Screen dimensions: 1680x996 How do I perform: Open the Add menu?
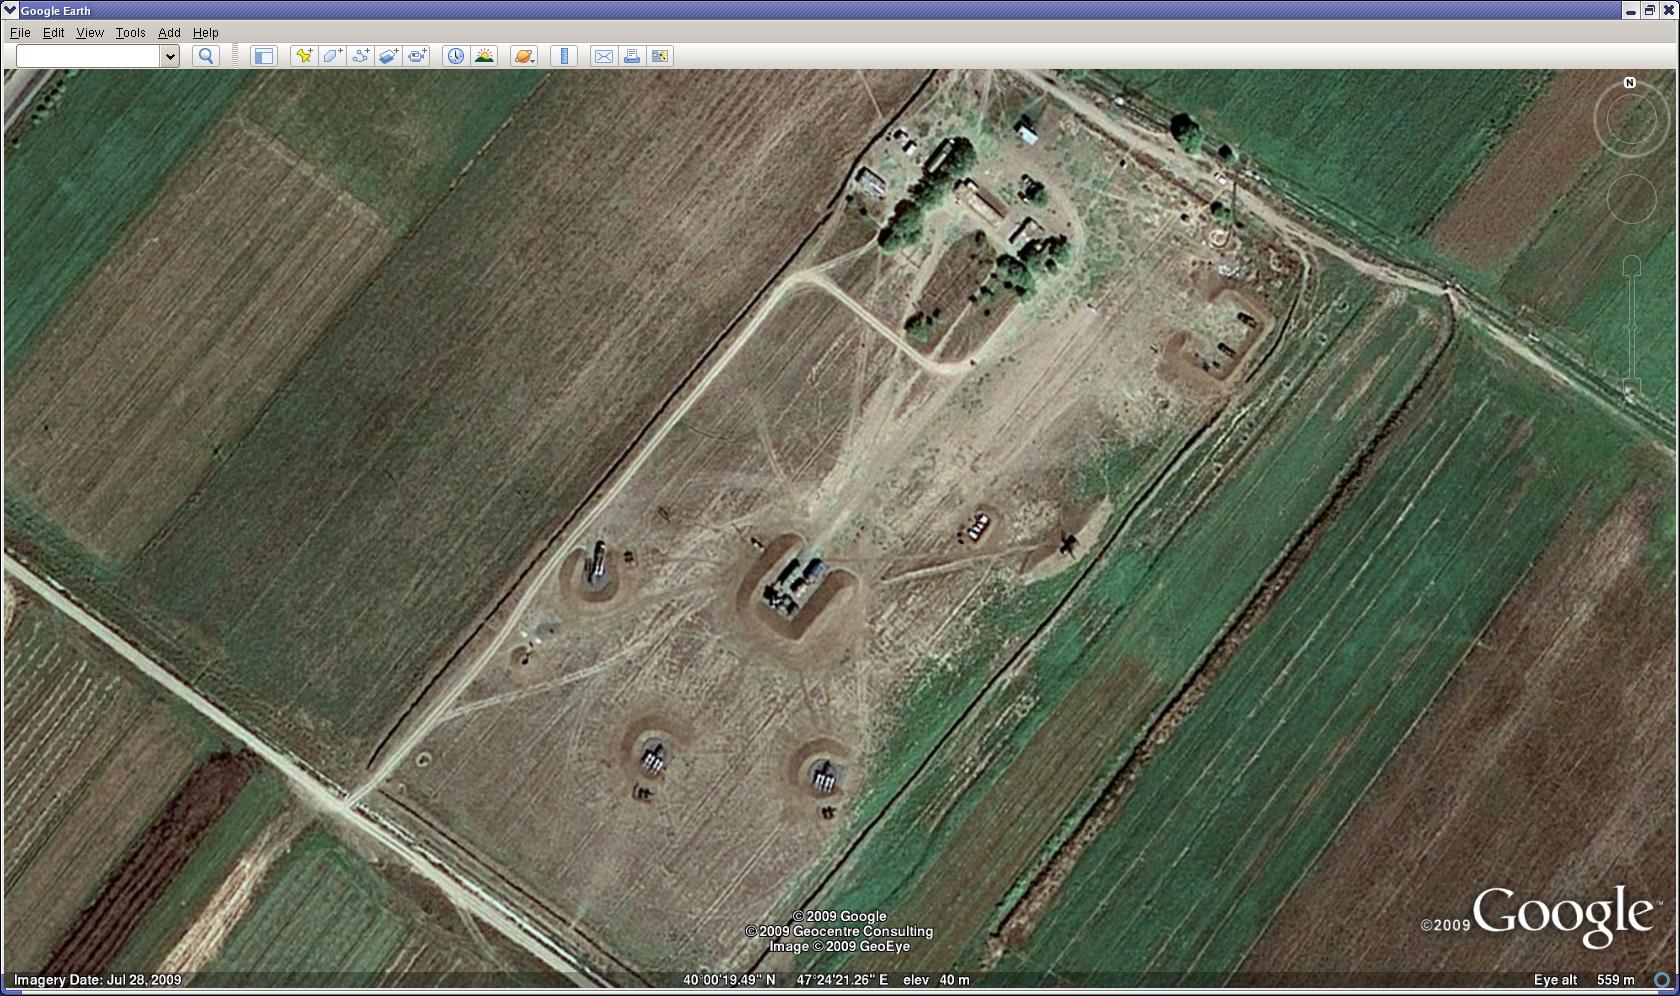coord(169,33)
